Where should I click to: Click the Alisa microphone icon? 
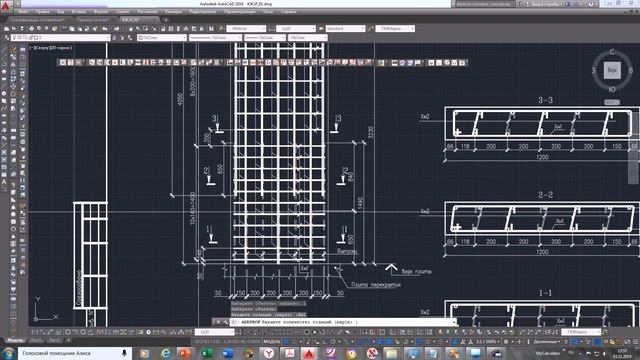[x=124, y=353]
